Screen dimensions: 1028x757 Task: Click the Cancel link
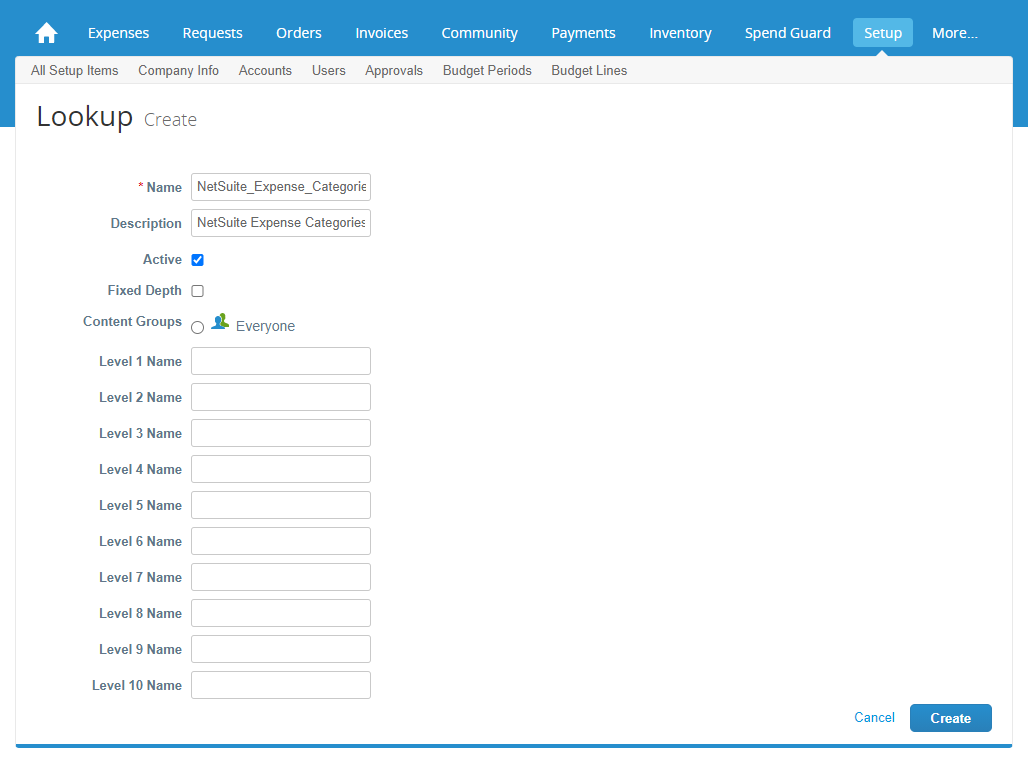874,718
